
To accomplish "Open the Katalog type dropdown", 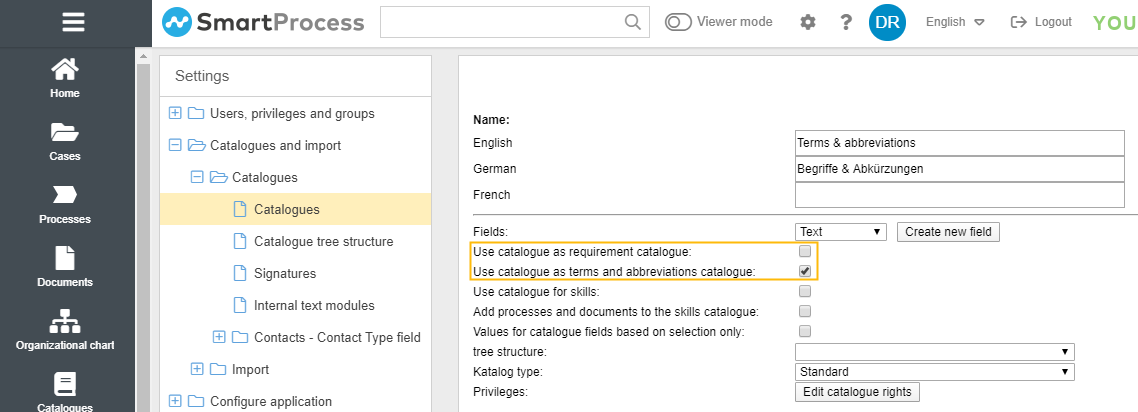I will 934,372.
